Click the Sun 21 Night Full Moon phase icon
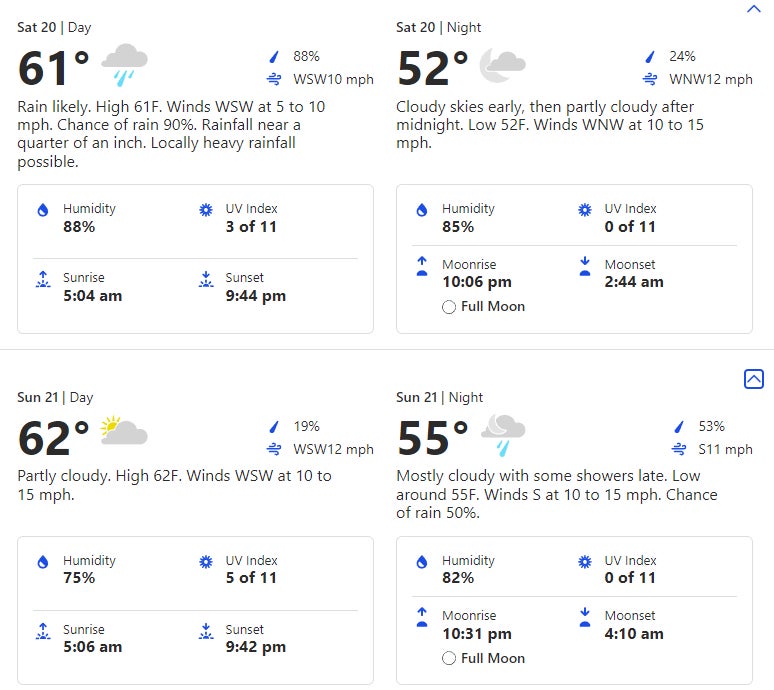Viewport: 774px width, 690px height. pos(449,658)
